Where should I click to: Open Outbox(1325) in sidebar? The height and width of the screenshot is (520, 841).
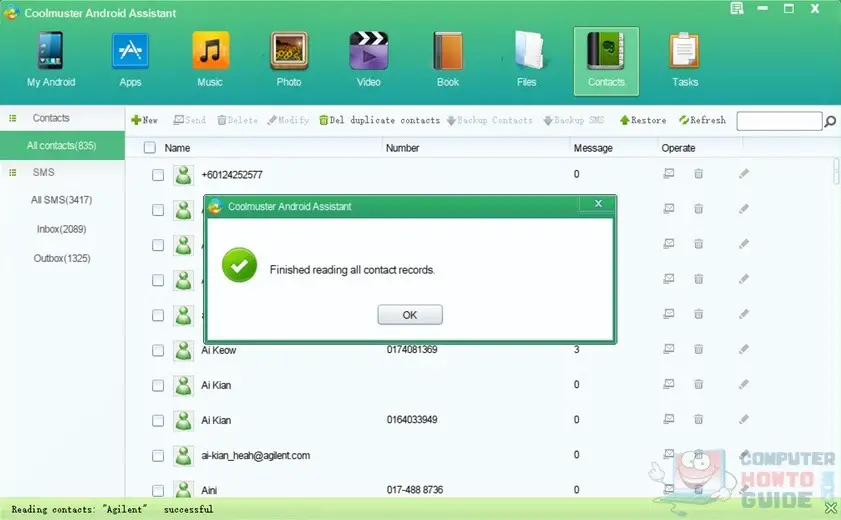pyautogui.click(x=62, y=258)
